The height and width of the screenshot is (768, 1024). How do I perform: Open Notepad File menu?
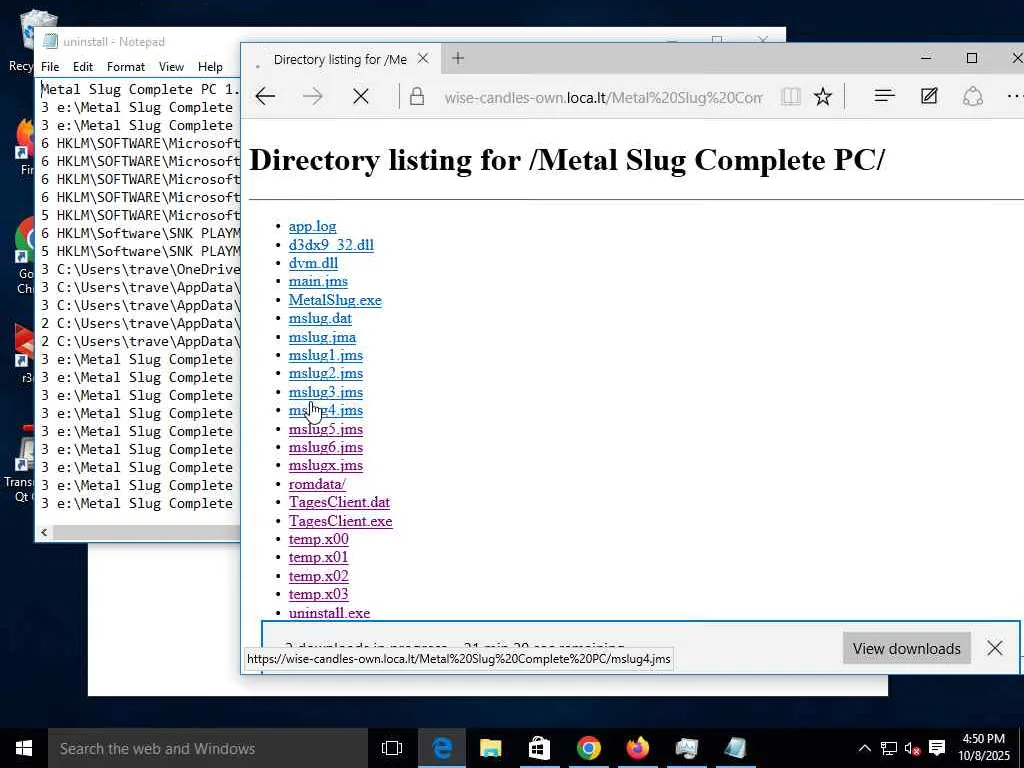pyautogui.click(x=50, y=67)
